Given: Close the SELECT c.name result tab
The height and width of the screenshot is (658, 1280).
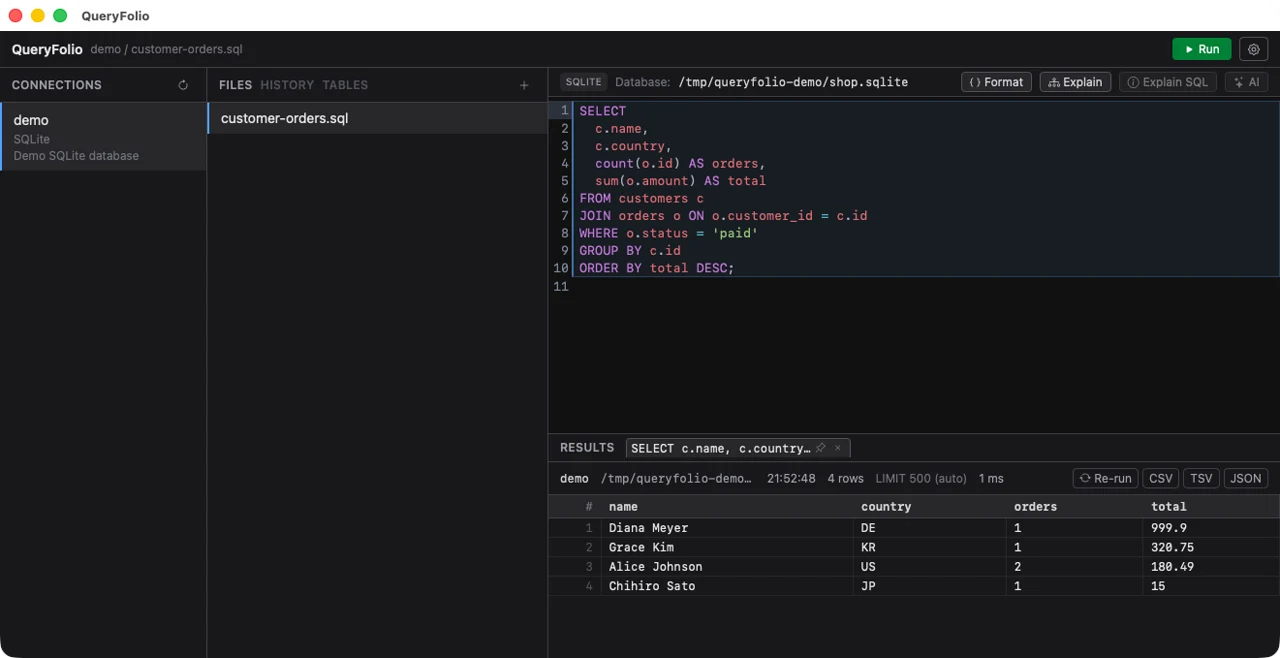Looking at the screenshot, I should [x=838, y=448].
